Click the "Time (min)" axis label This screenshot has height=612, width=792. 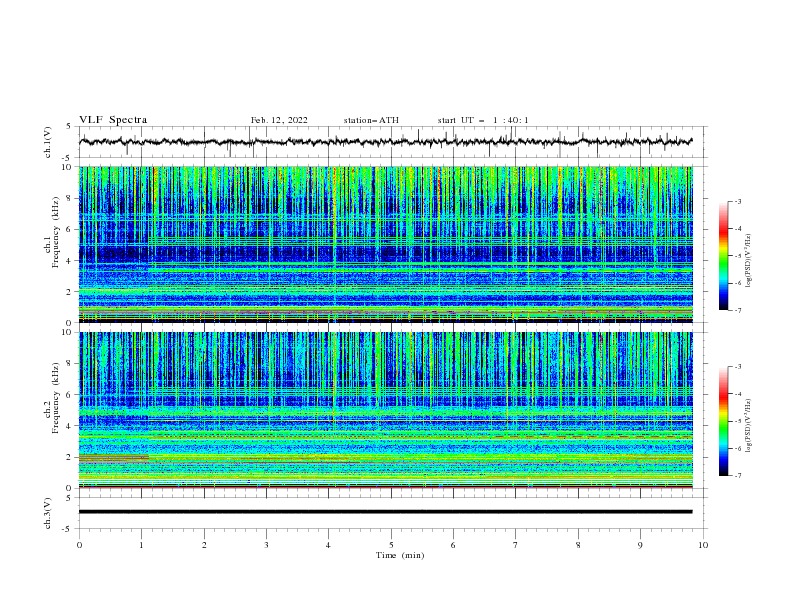point(400,555)
